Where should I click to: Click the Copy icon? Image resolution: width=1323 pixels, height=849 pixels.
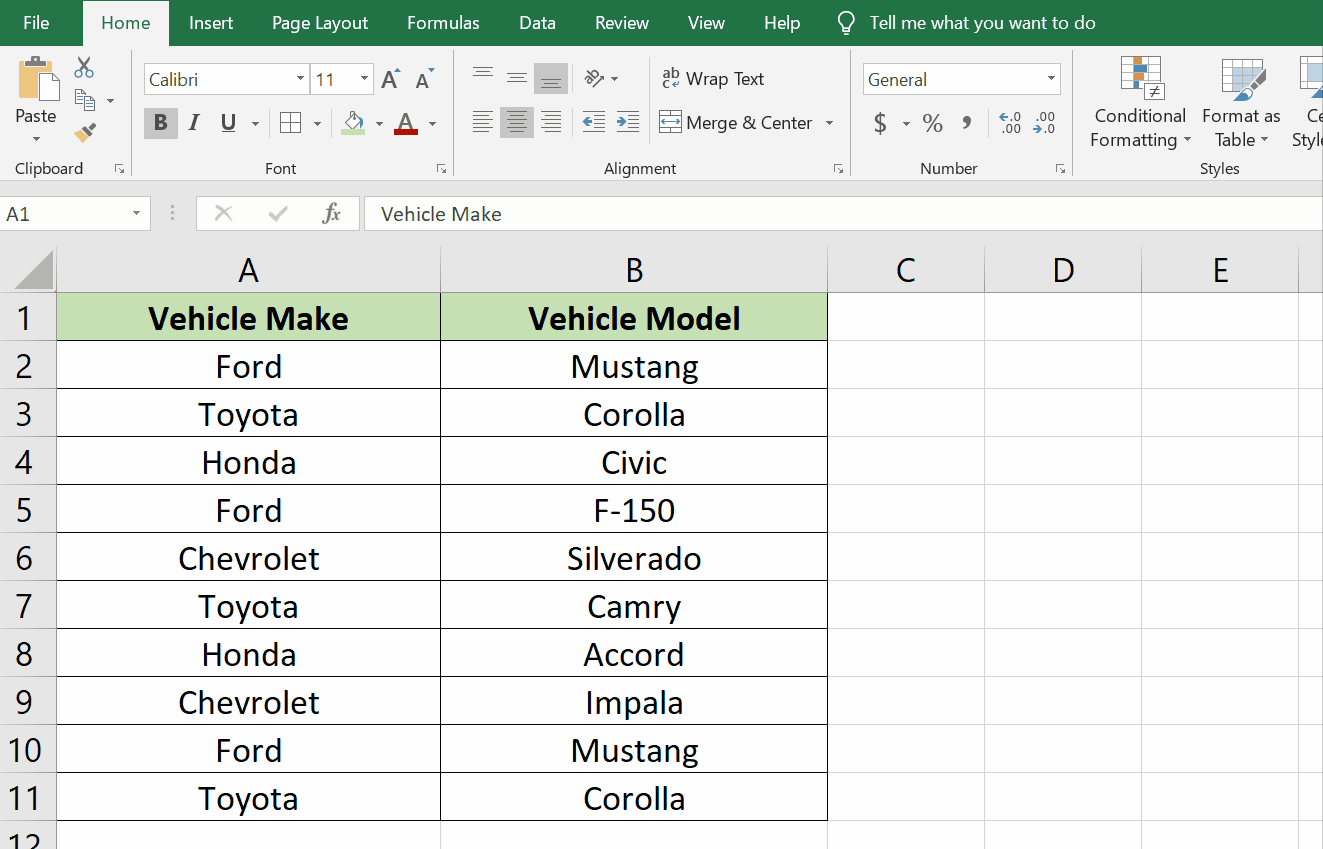point(85,100)
